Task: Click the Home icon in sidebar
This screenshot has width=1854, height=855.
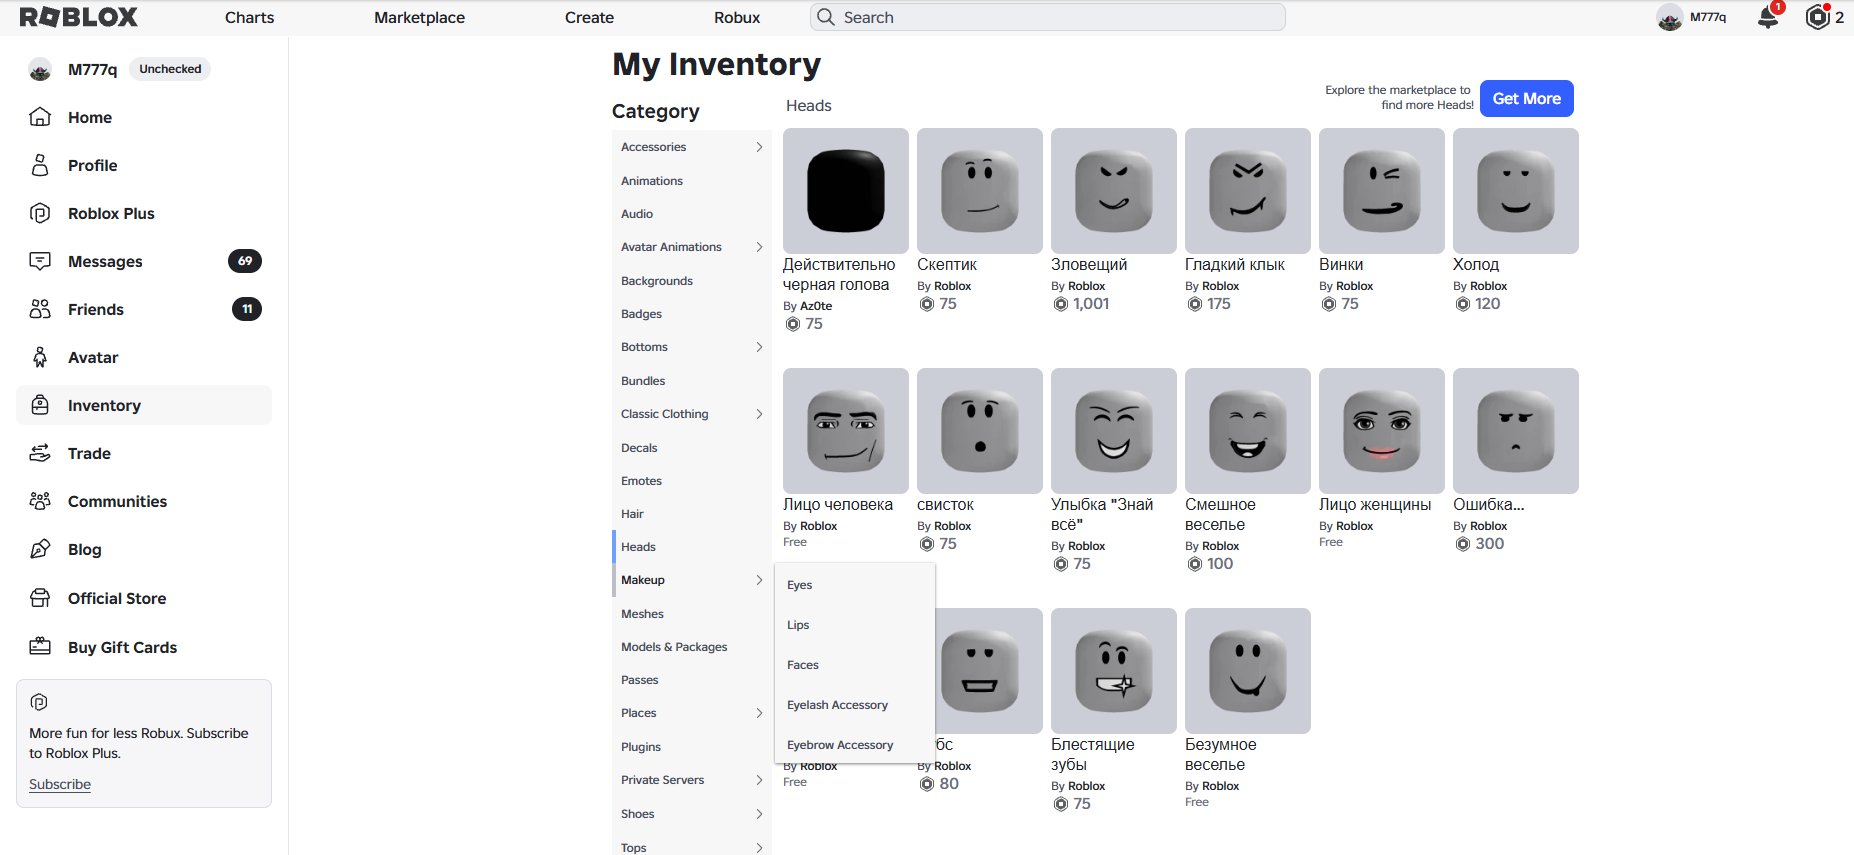Action: click(40, 117)
